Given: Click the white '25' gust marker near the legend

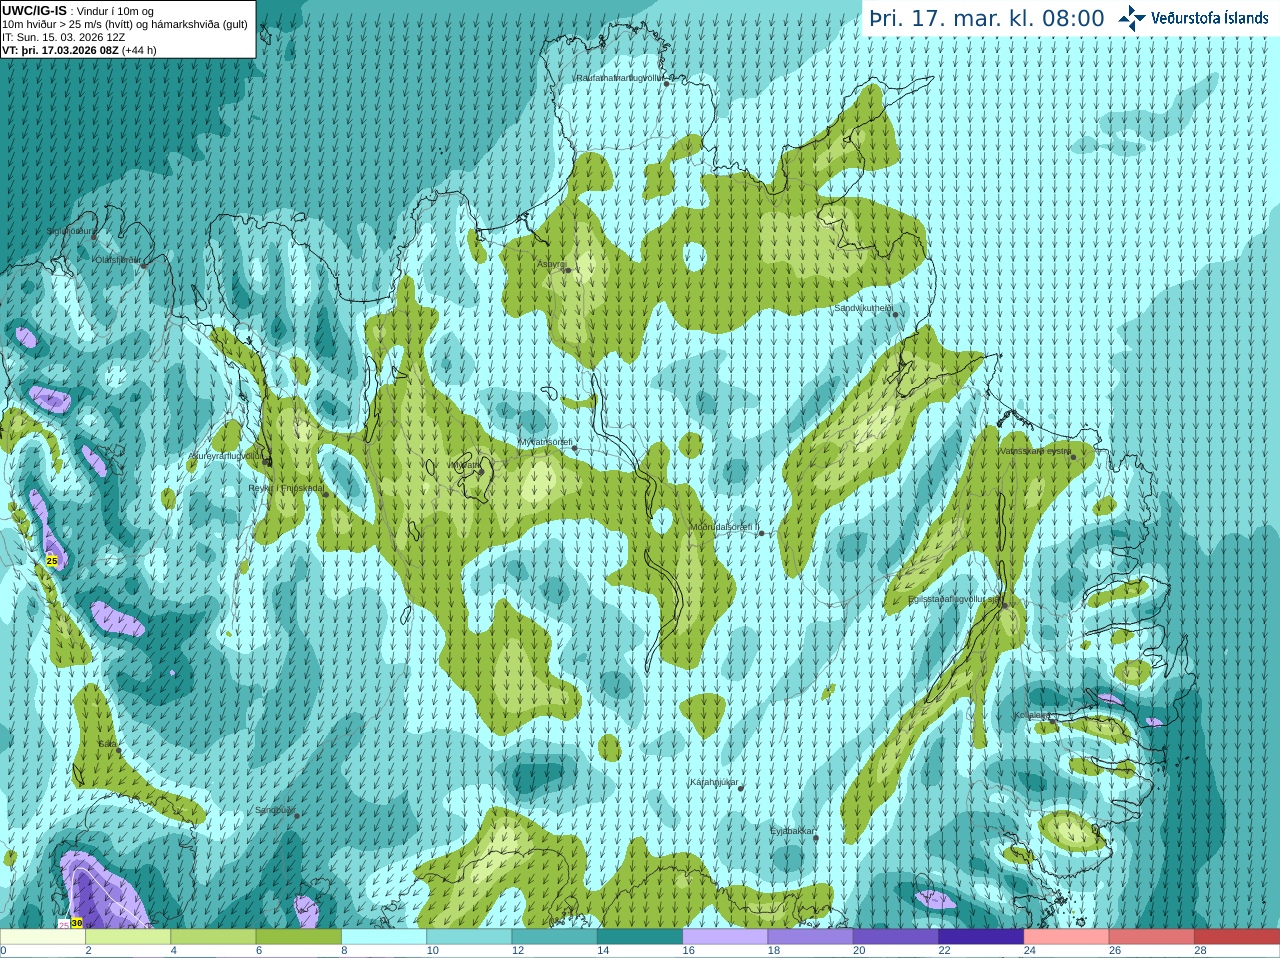Looking at the screenshot, I should pyautogui.click(x=64, y=925).
